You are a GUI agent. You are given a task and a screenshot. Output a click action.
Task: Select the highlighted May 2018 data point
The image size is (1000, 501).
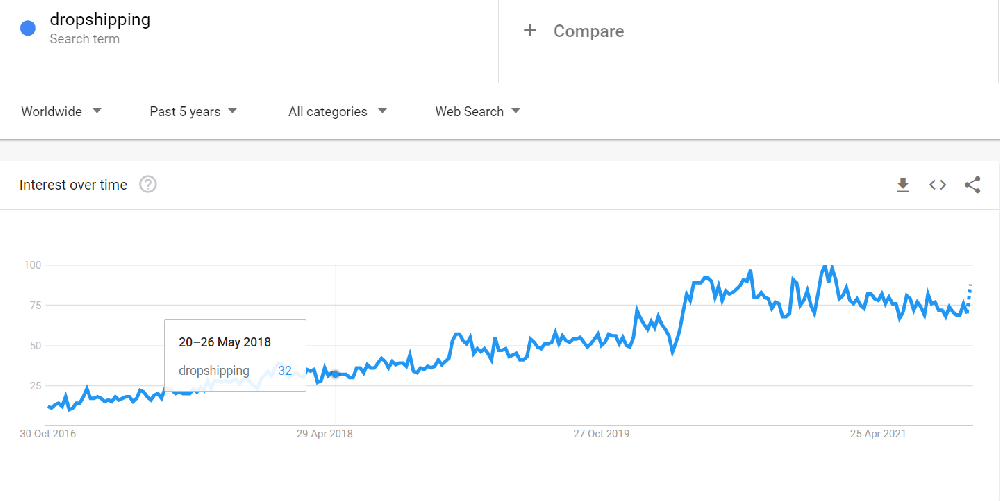pyautogui.click(x=335, y=374)
